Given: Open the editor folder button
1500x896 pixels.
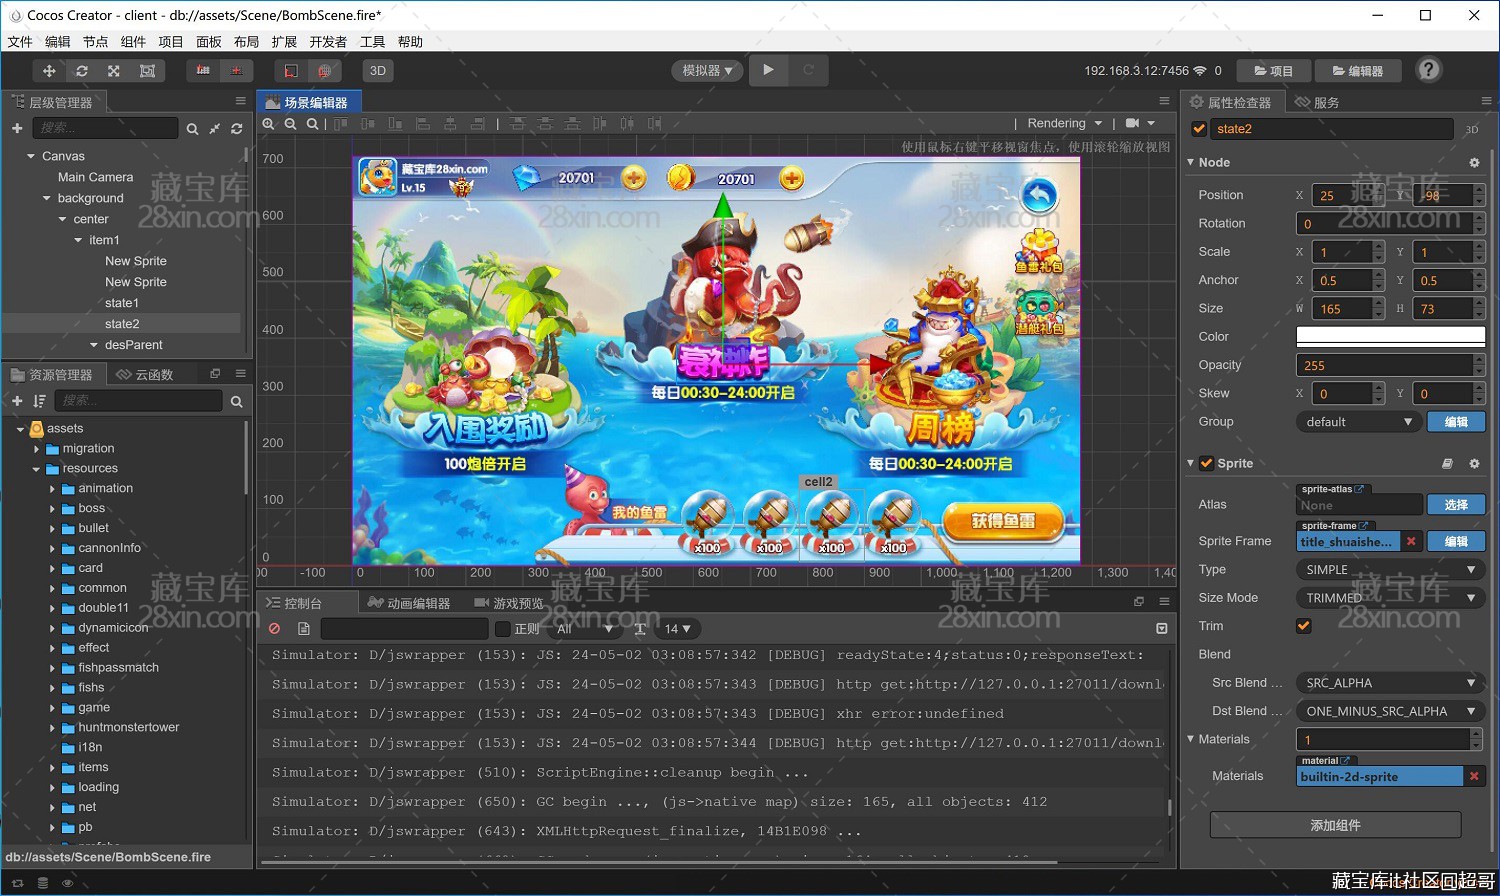Looking at the screenshot, I should coord(1358,71).
